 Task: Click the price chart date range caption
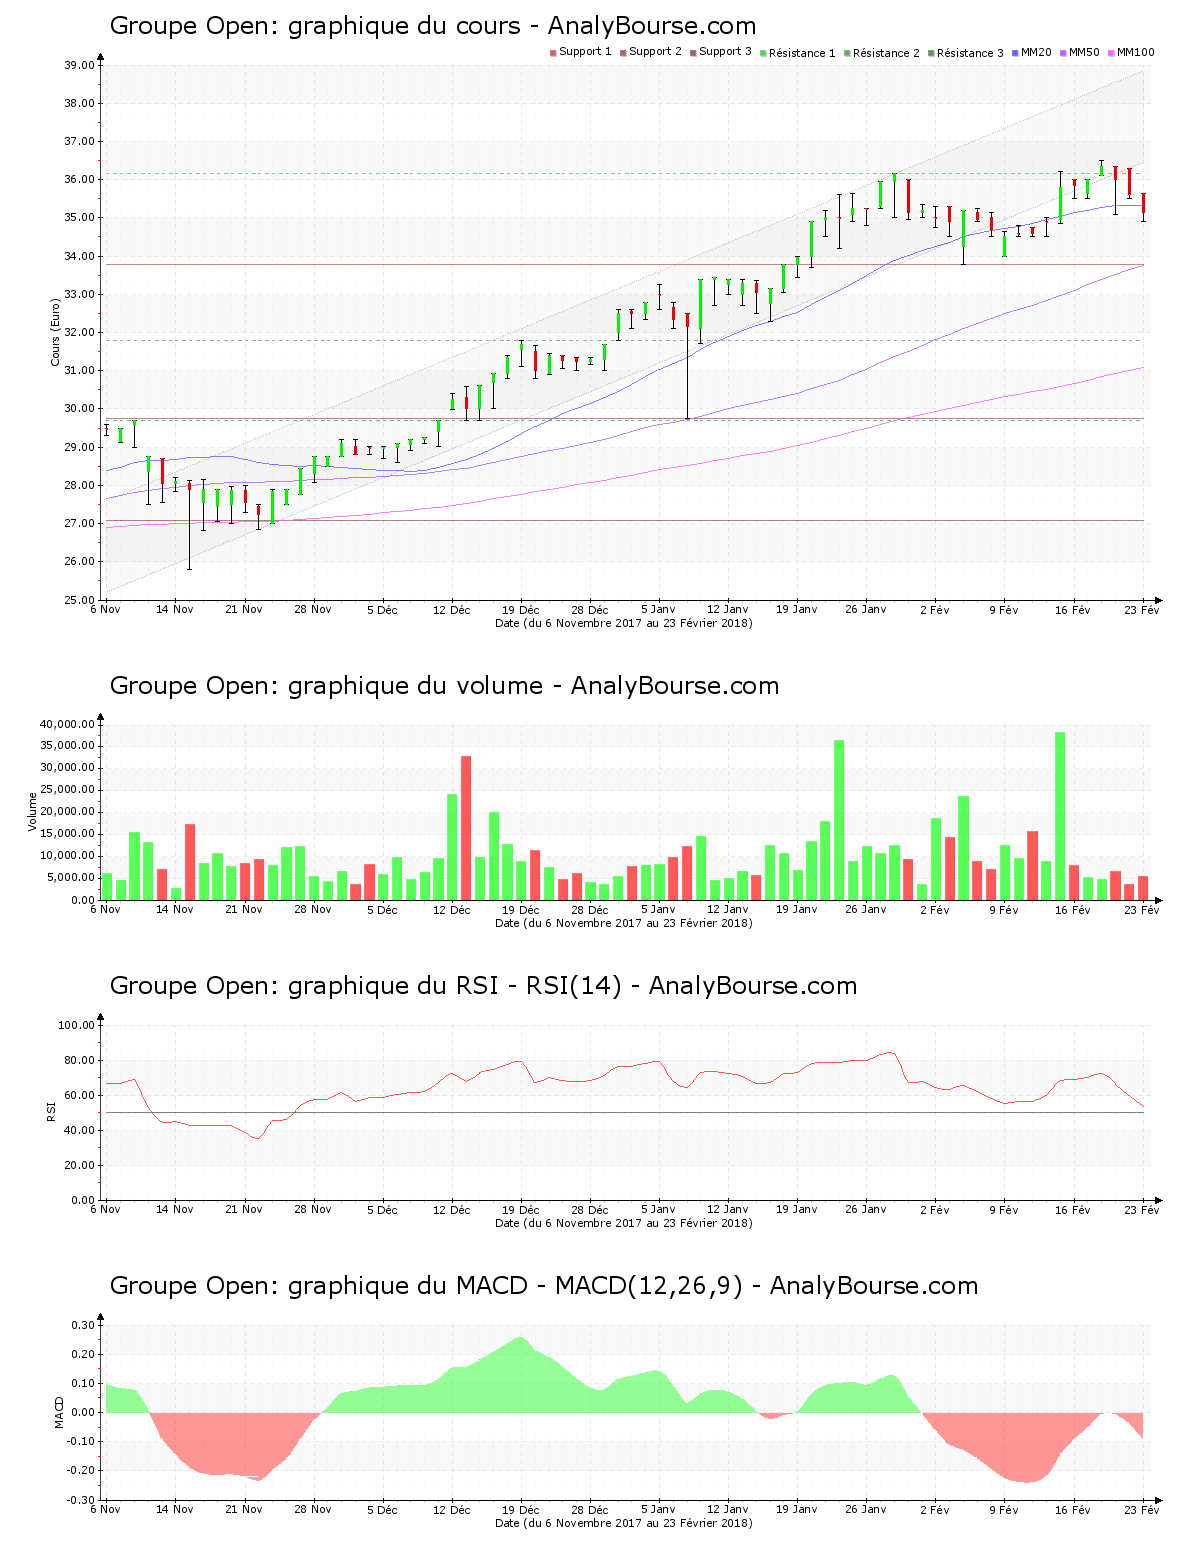pos(624,623)
